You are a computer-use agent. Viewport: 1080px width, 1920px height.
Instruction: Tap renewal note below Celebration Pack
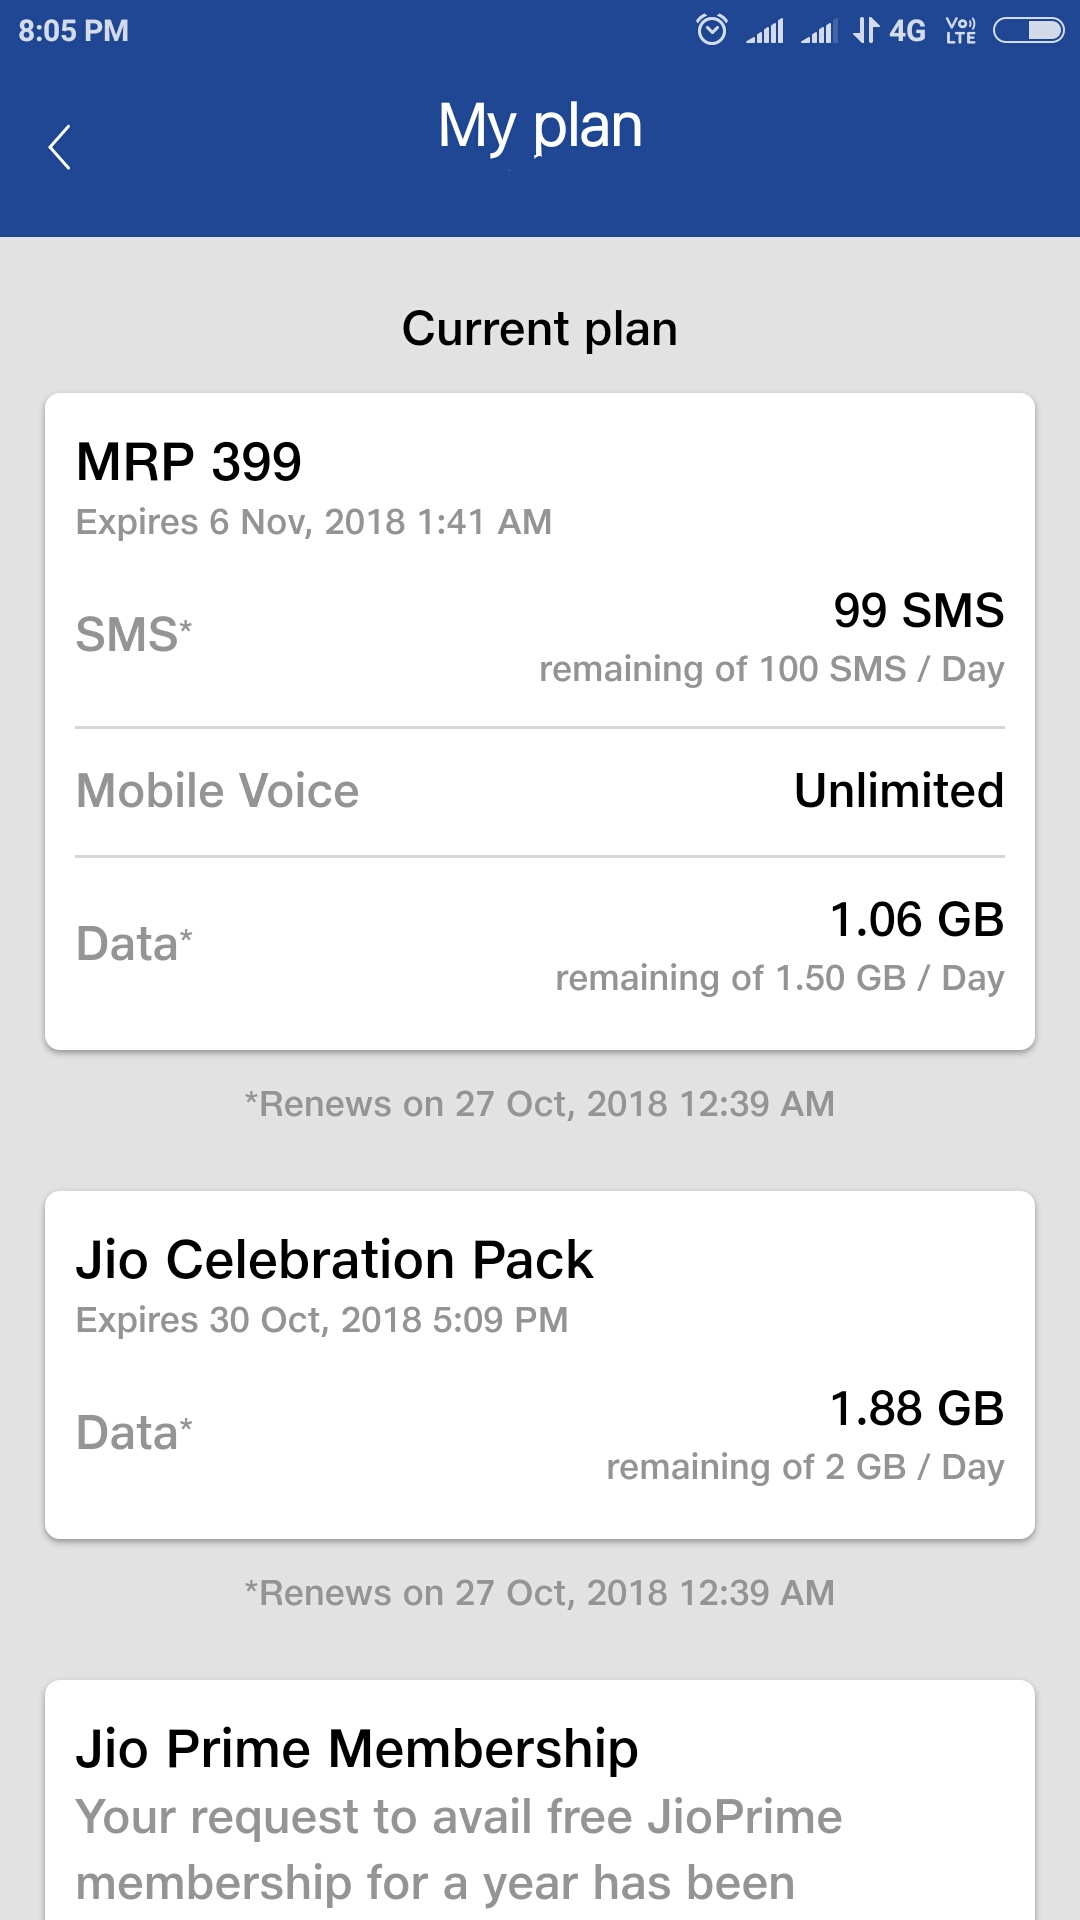click(x=540, y=1593)
